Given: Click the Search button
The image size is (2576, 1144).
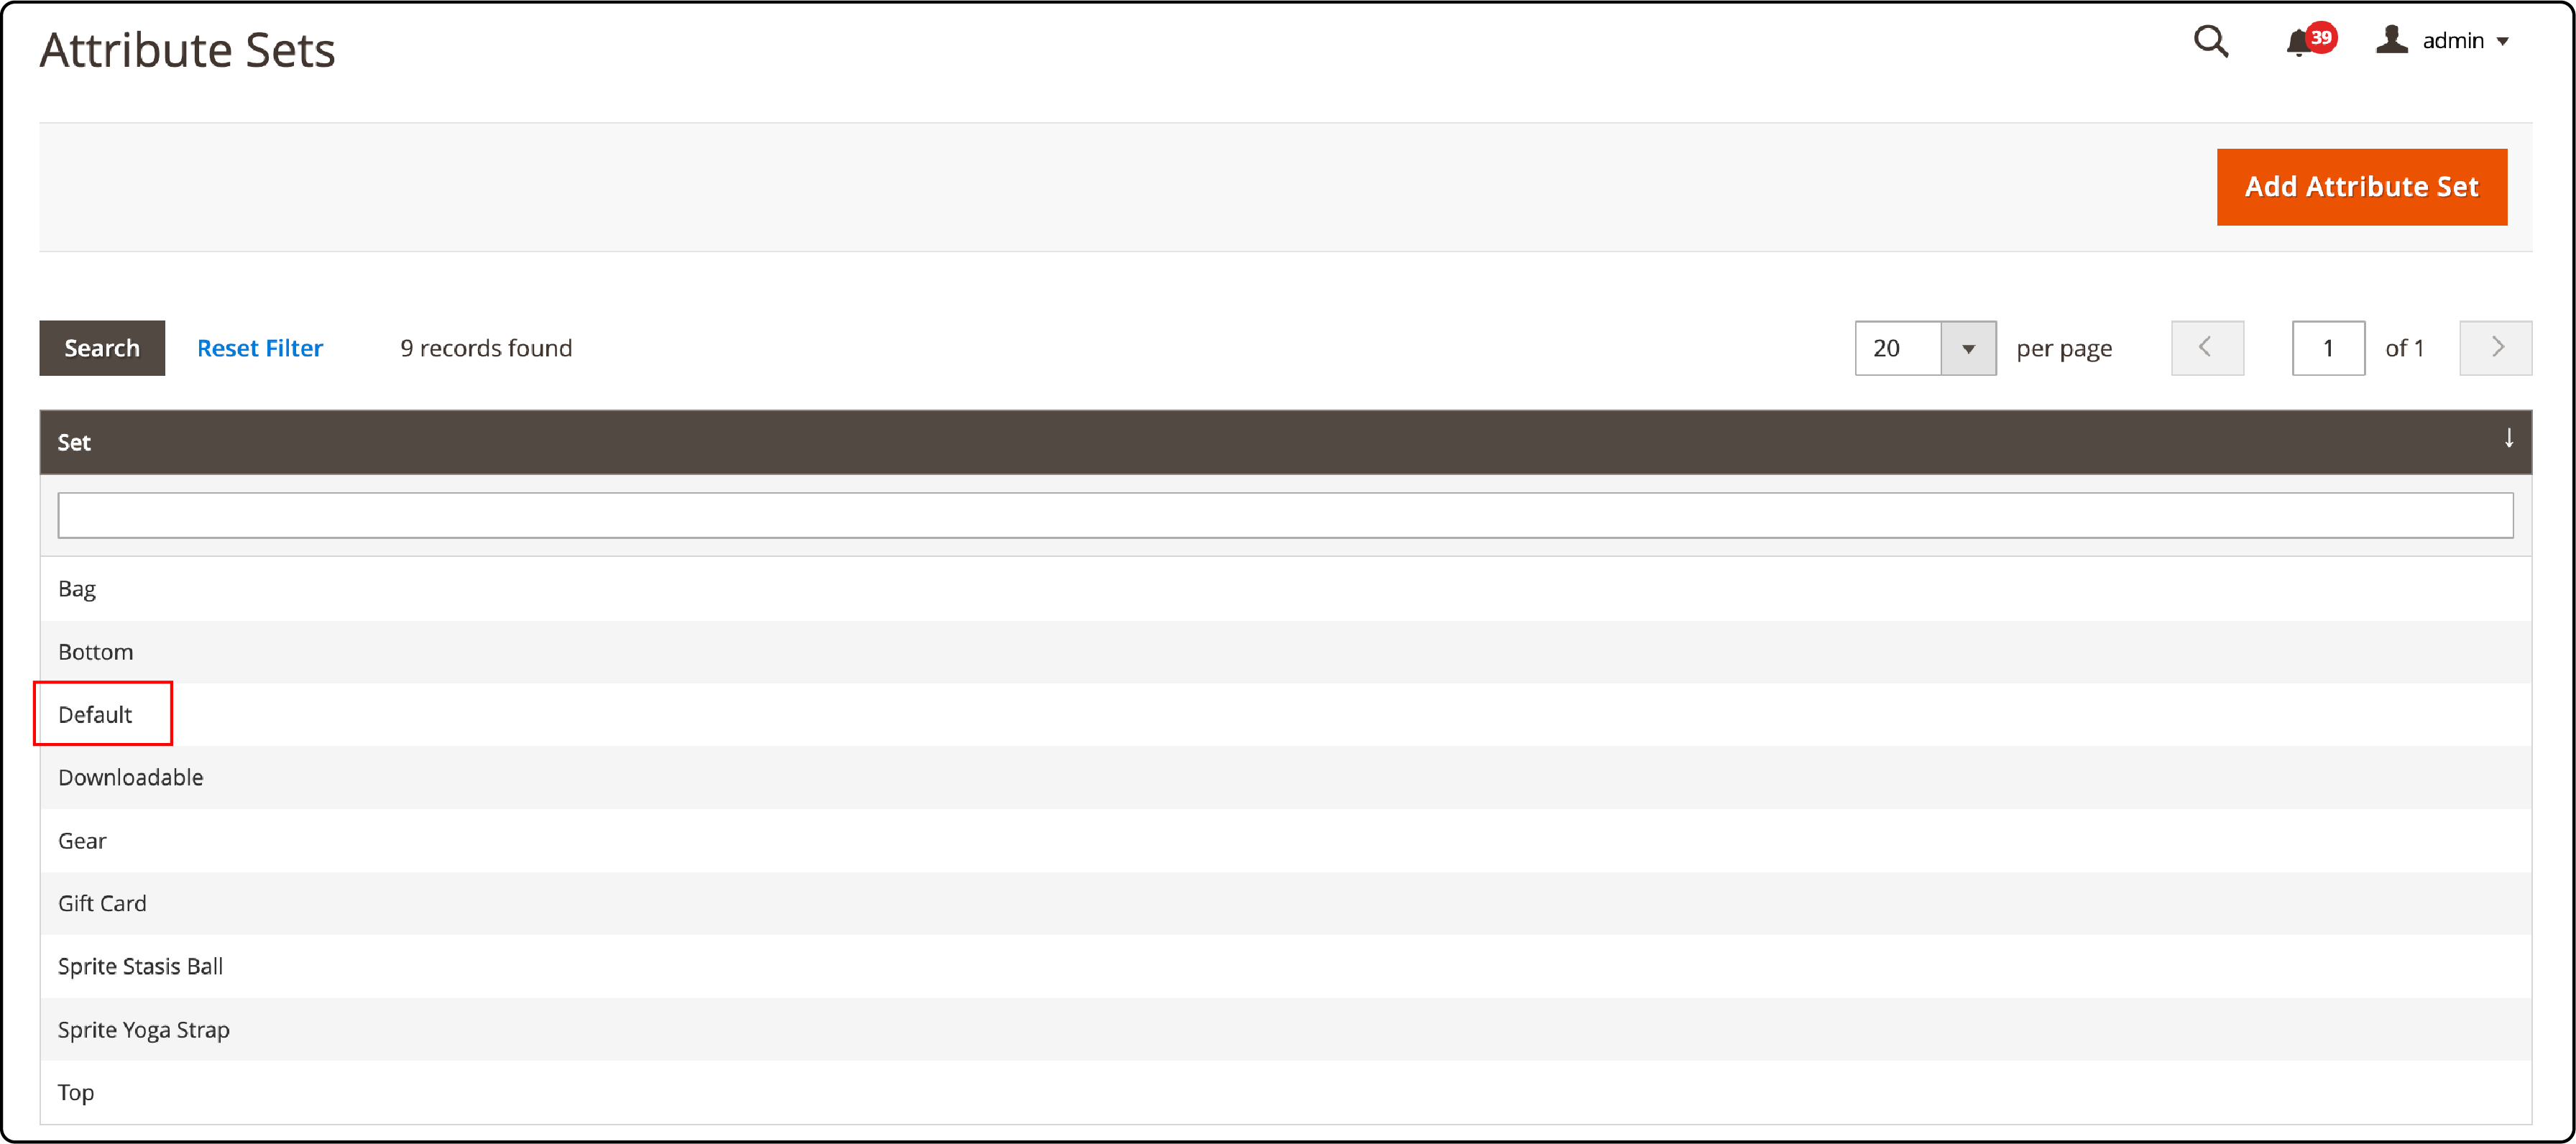Looking at the screenshot, I should 102,347.
